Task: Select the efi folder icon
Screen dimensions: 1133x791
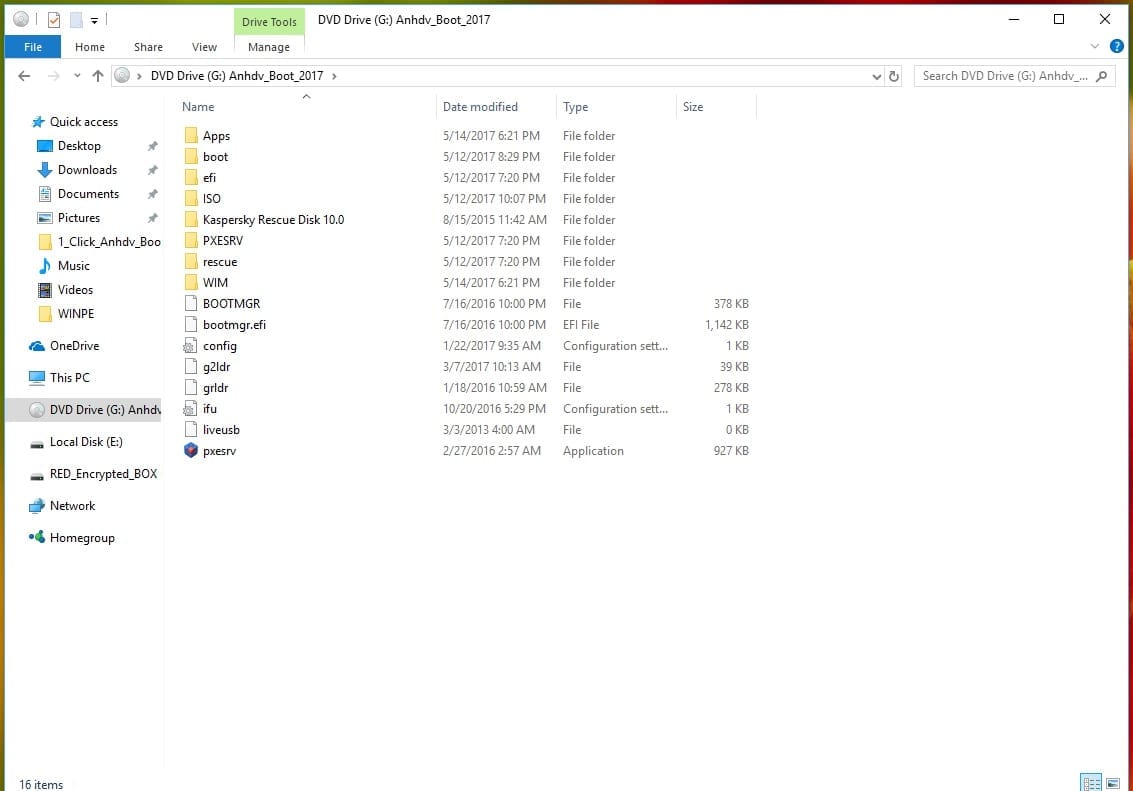Action: pyautogui.click(x=191, y=177)
